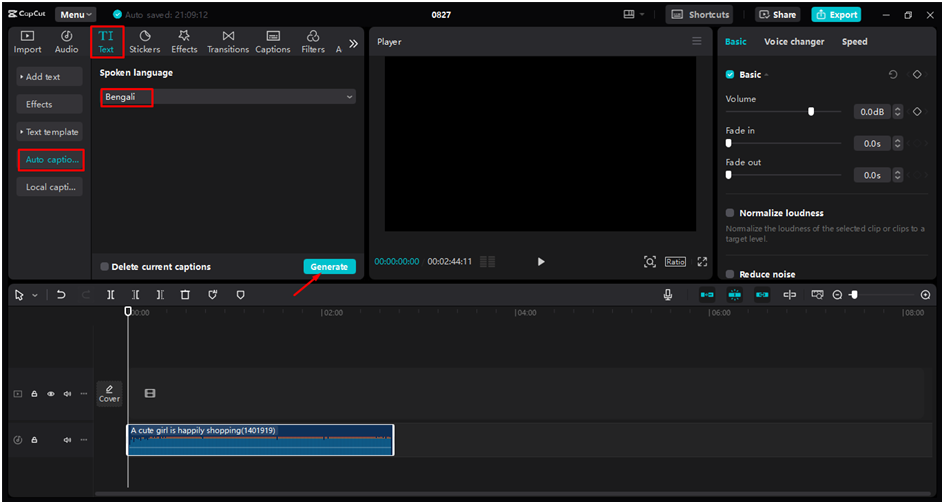Expand the Text template section
944x504 pixels.
pos(49,132)
